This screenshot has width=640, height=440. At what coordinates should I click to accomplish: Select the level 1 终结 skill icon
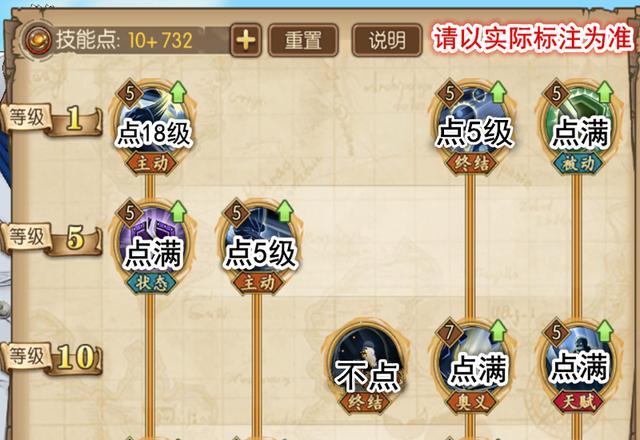tap(472, 123)
